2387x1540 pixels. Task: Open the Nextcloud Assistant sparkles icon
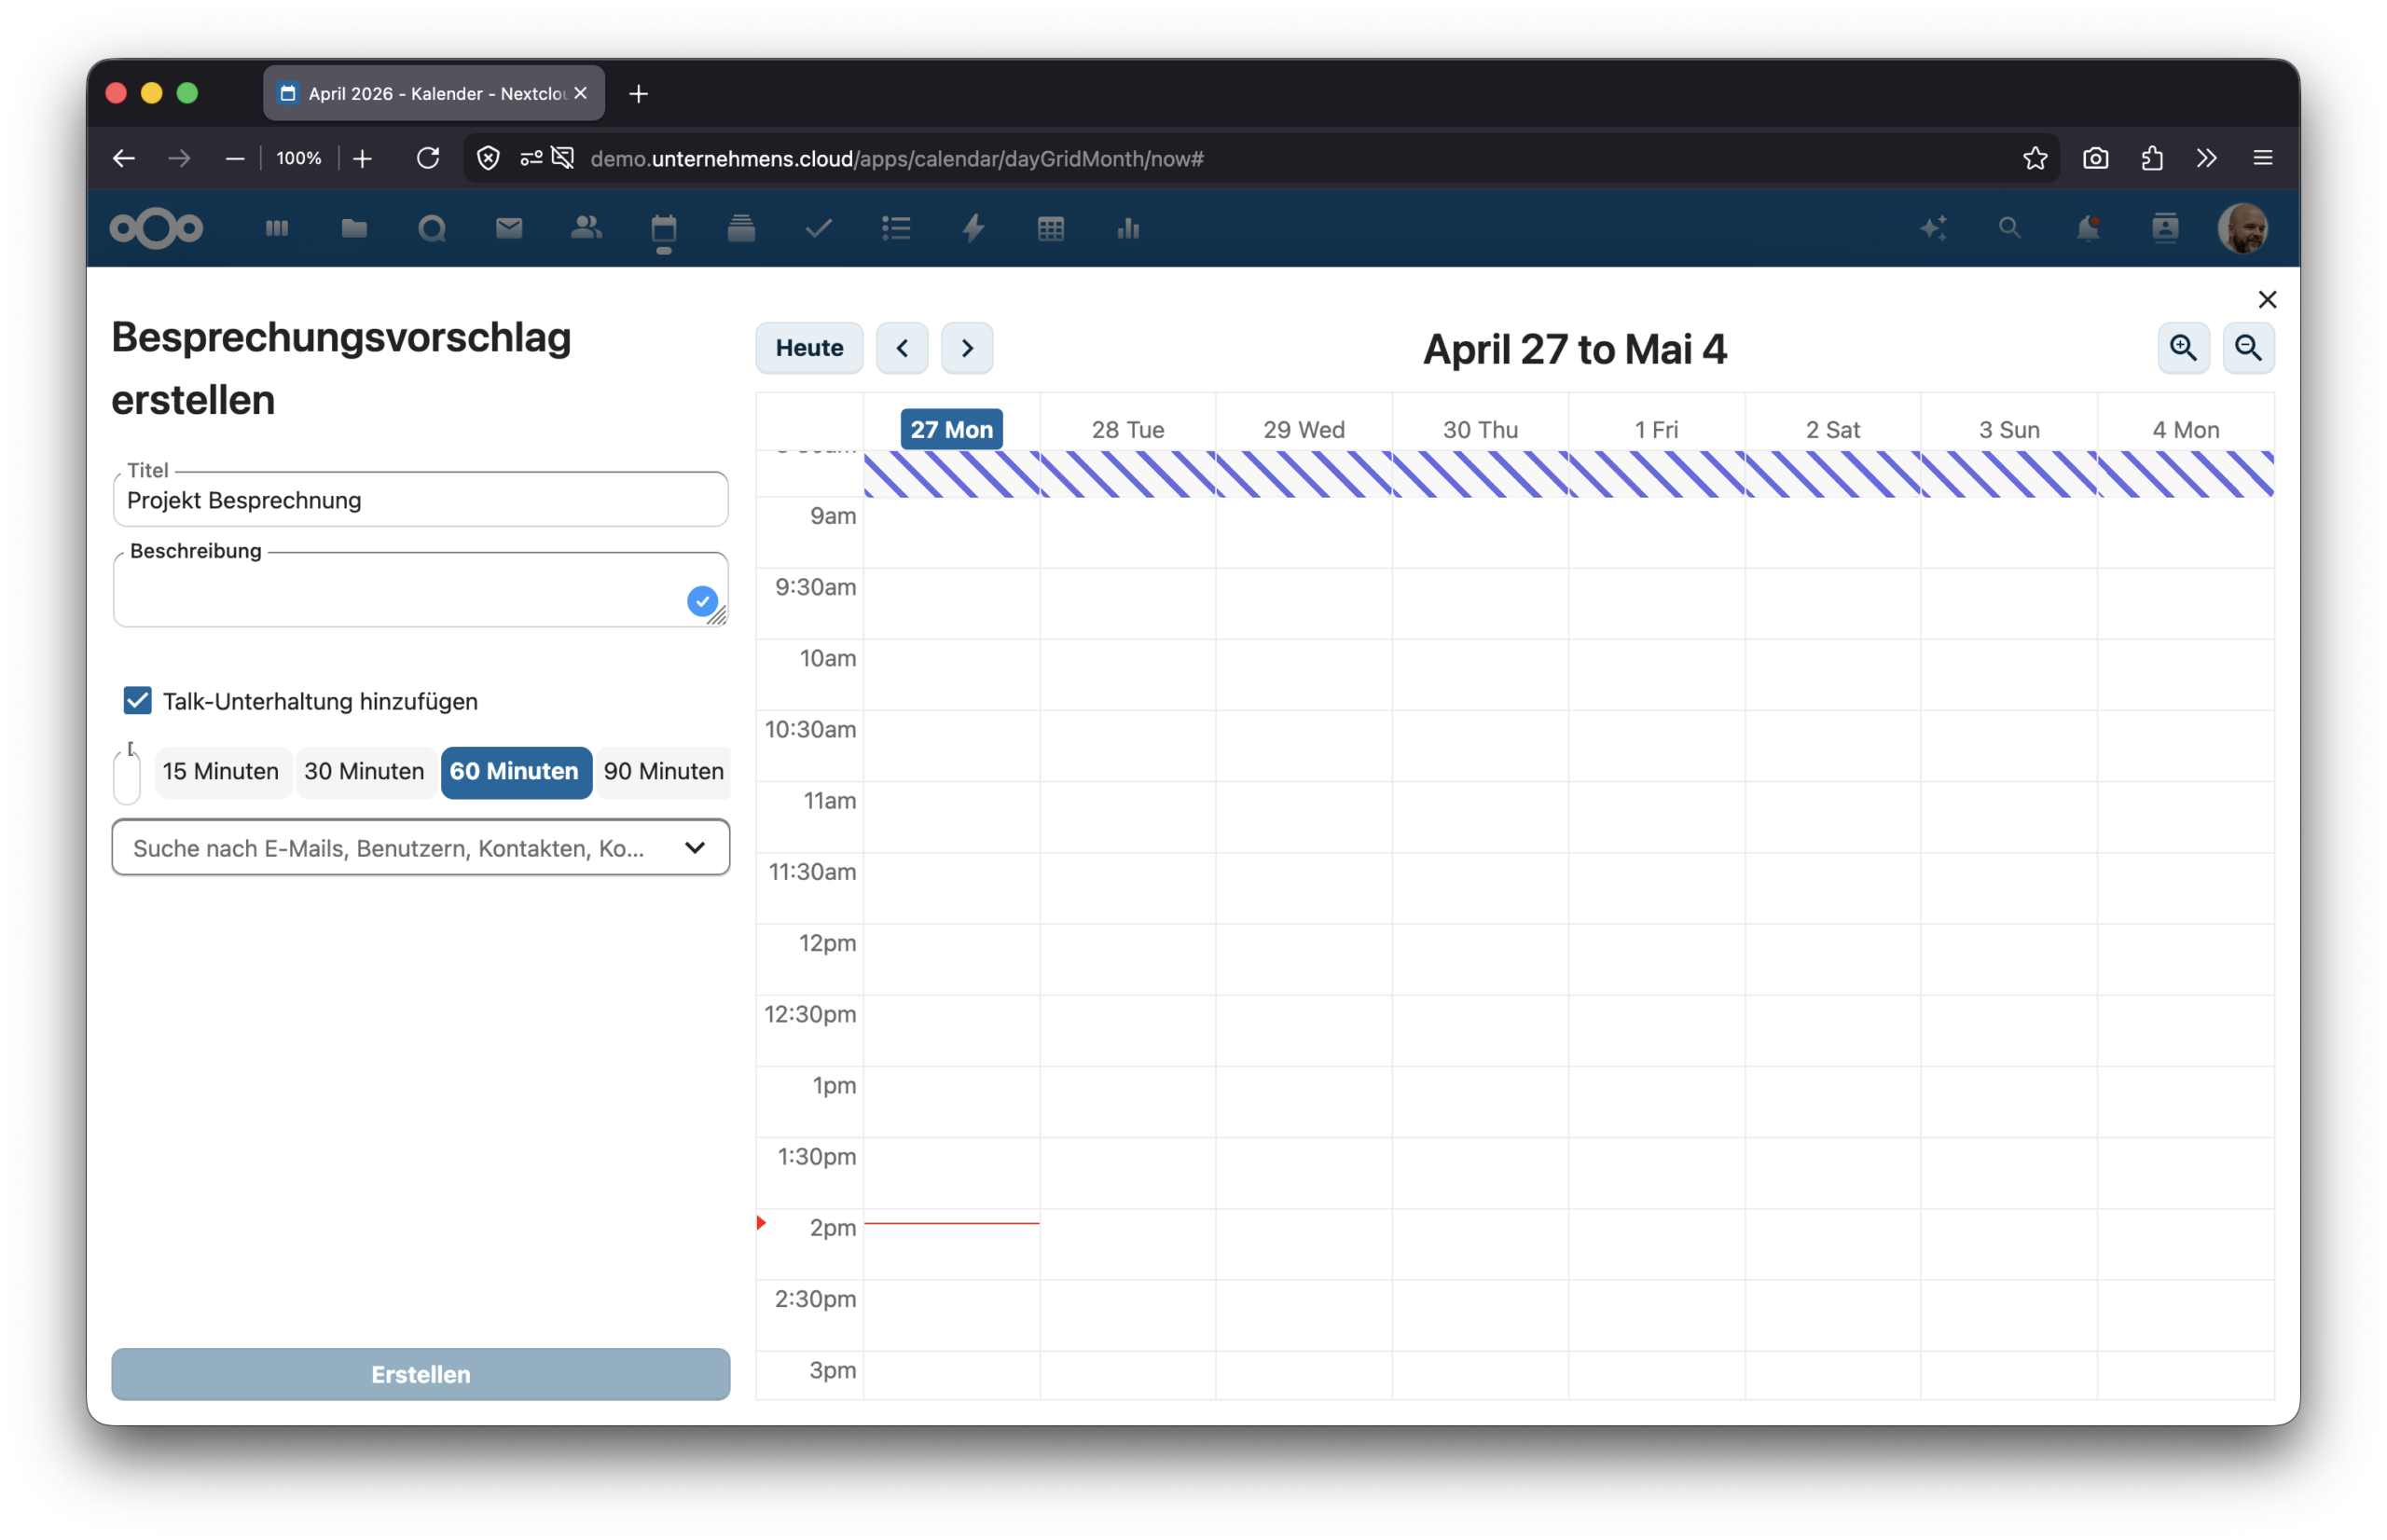click(x=1933, y=228)
